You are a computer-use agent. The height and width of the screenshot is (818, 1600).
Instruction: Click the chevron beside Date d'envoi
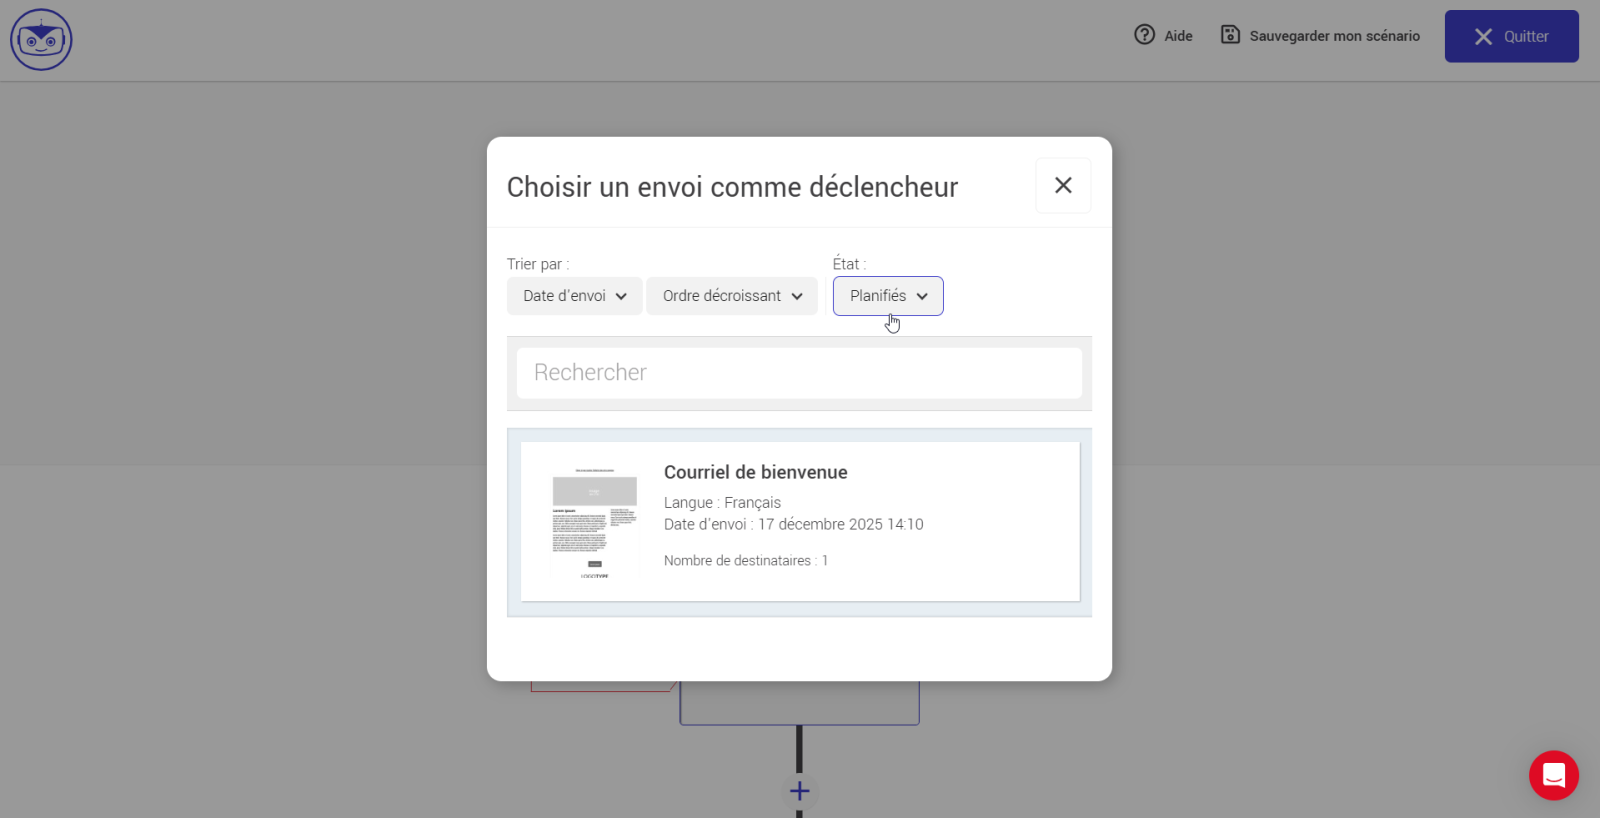point(621,296)
